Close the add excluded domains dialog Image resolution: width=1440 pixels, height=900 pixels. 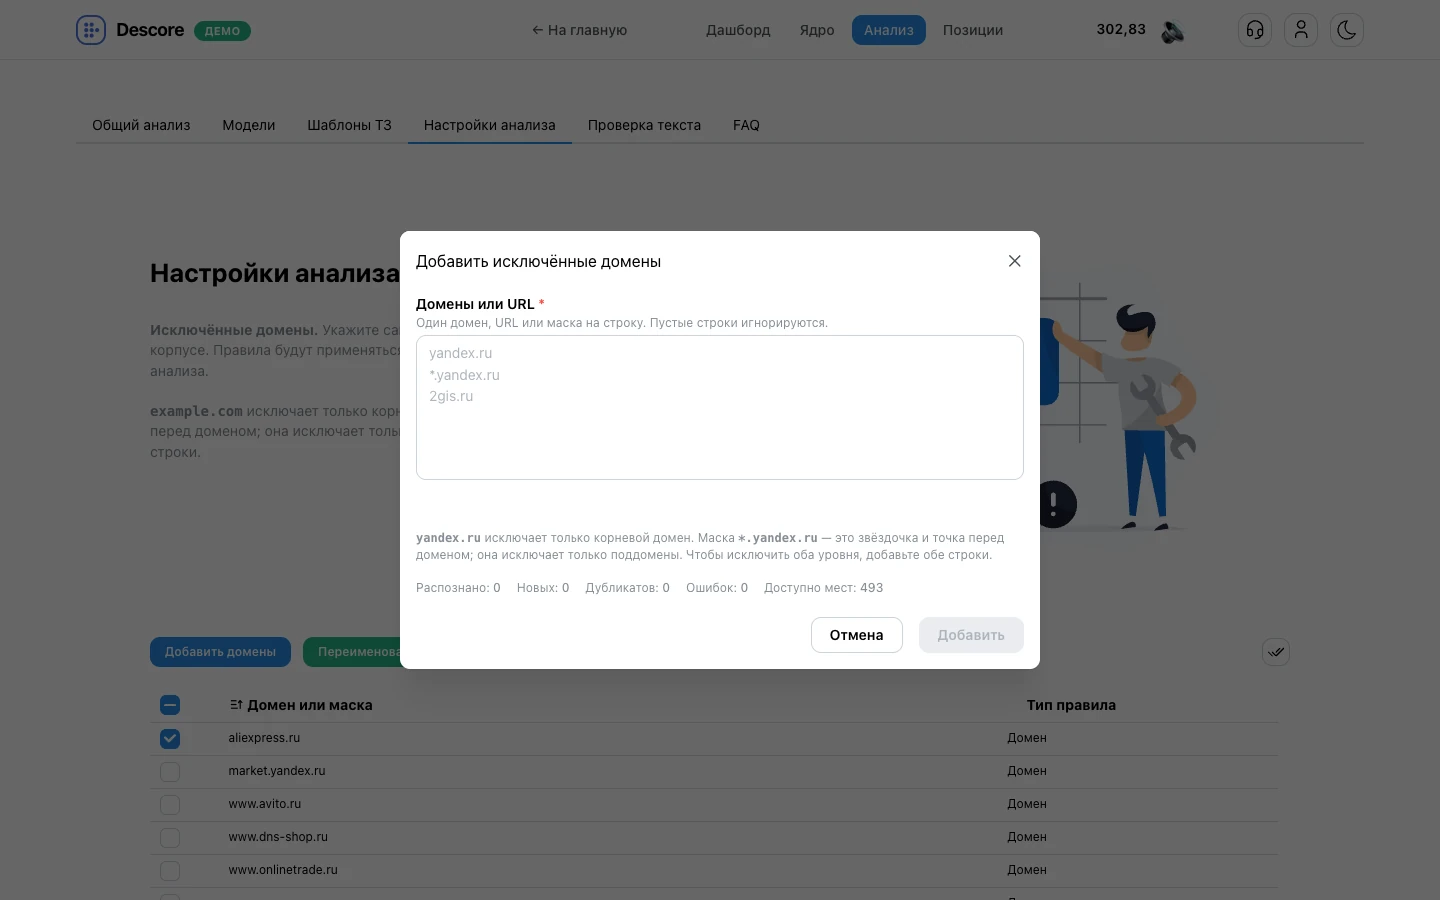coord(1014,261)
